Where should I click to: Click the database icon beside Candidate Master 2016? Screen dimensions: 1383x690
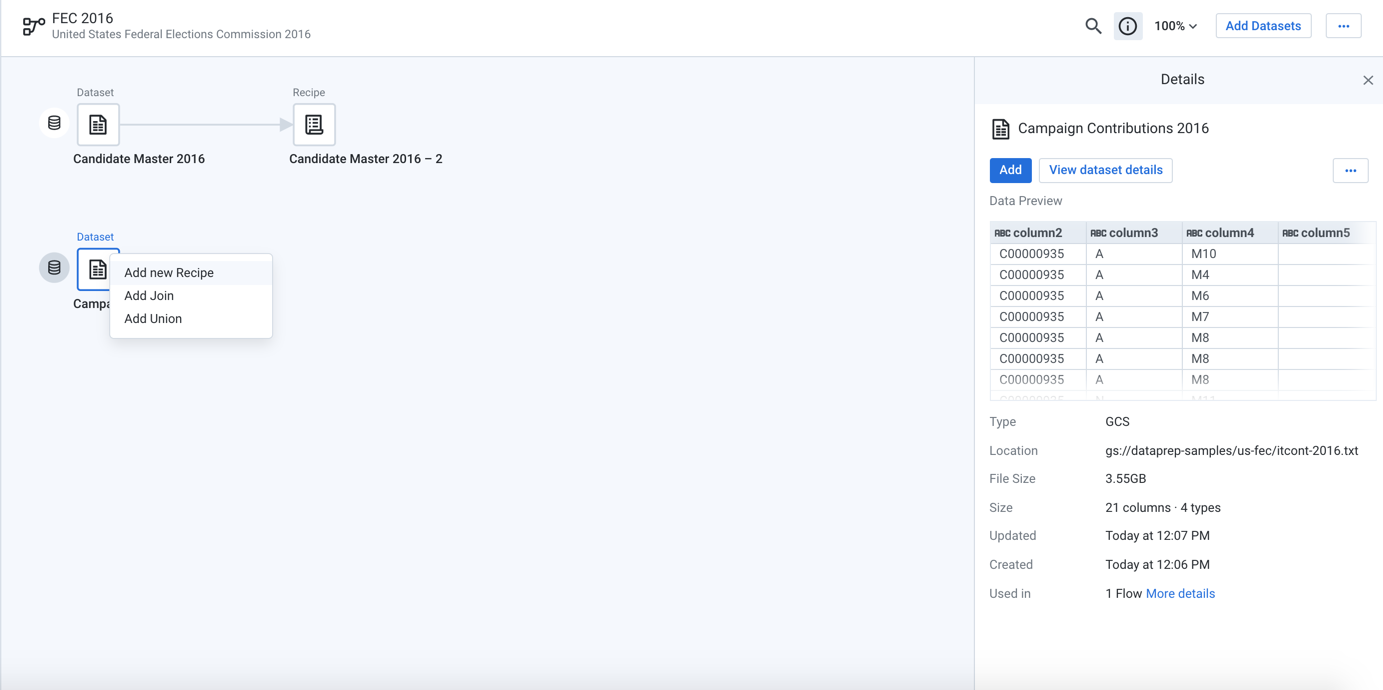pos(54,123)
